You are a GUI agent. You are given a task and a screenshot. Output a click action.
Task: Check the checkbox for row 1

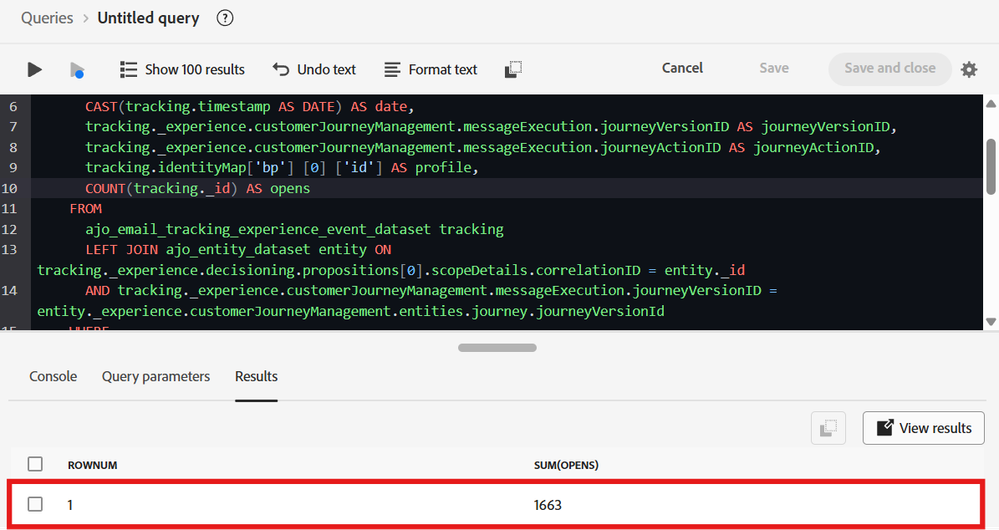click(36, 505)
